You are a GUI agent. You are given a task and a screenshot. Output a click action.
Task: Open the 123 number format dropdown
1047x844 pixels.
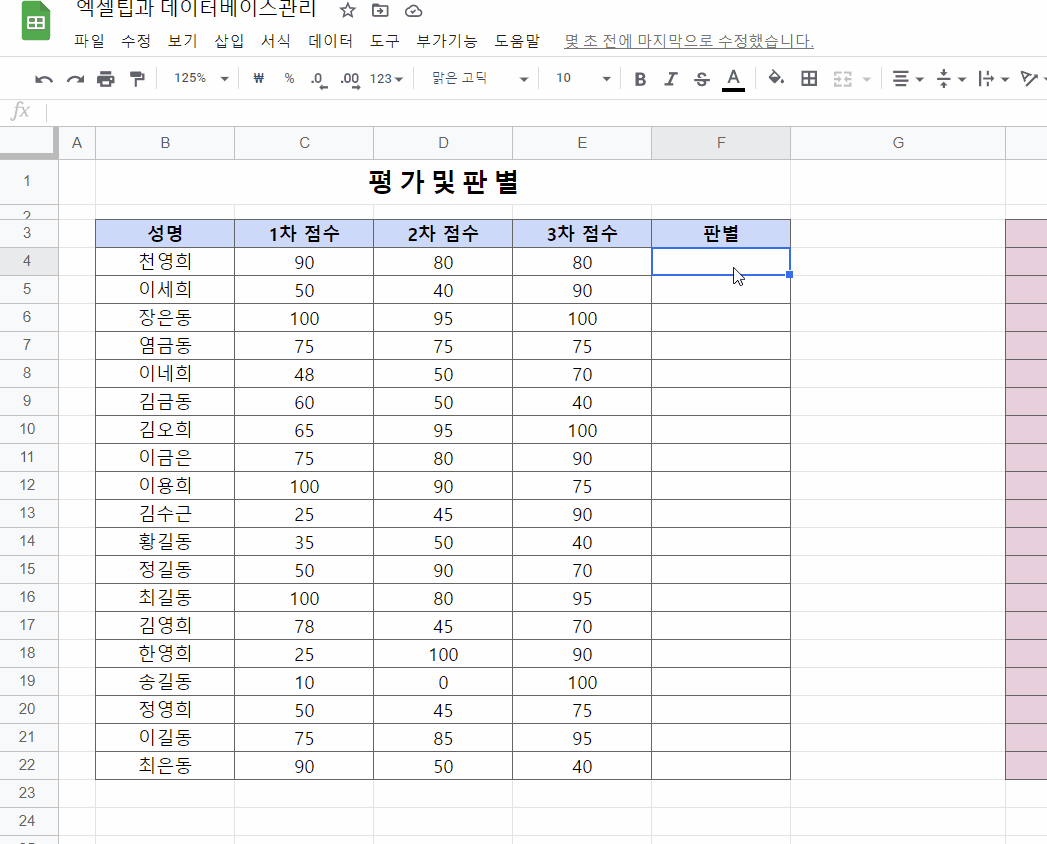pos(387,79)
